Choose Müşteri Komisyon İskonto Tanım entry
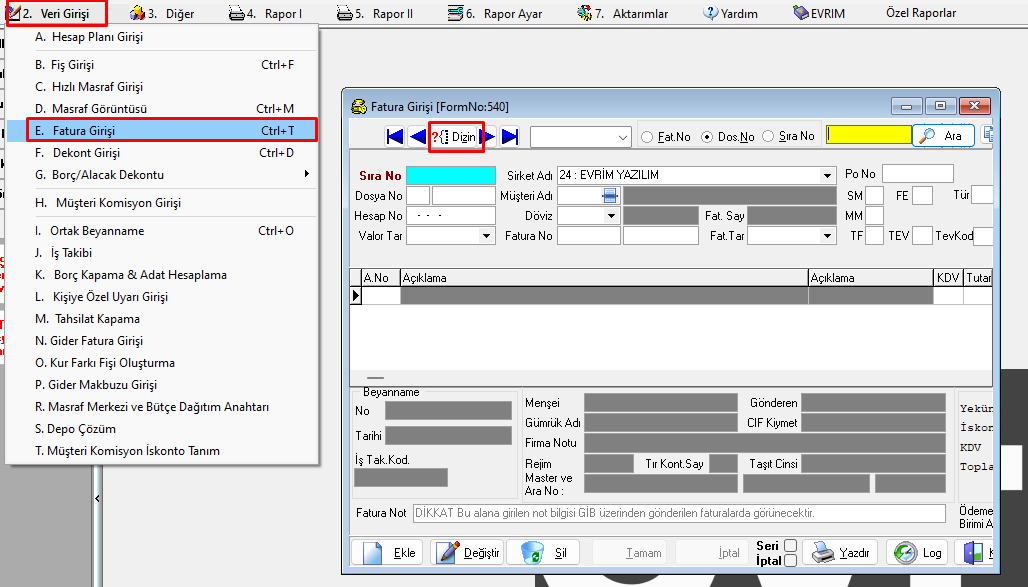The image size is (1028, 587). 161,451
